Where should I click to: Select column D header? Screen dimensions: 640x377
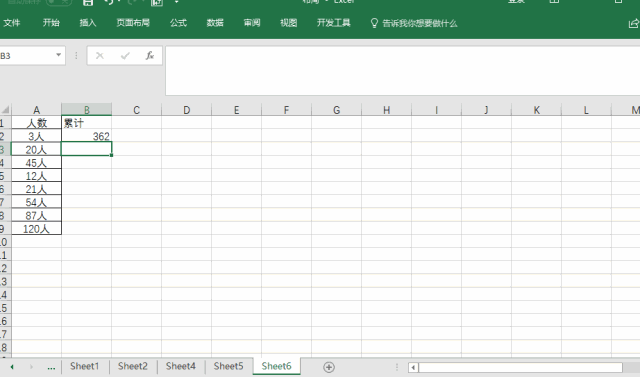pyautogui.click(x=187, y=110)
